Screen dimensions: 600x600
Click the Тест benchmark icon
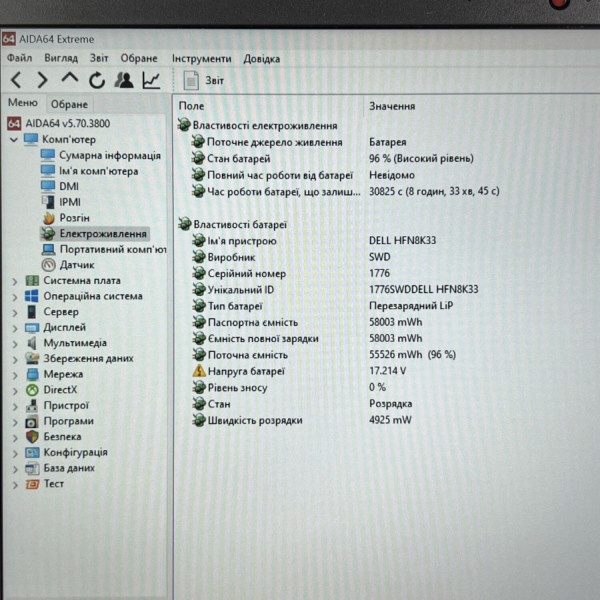(x=32, y=484)
